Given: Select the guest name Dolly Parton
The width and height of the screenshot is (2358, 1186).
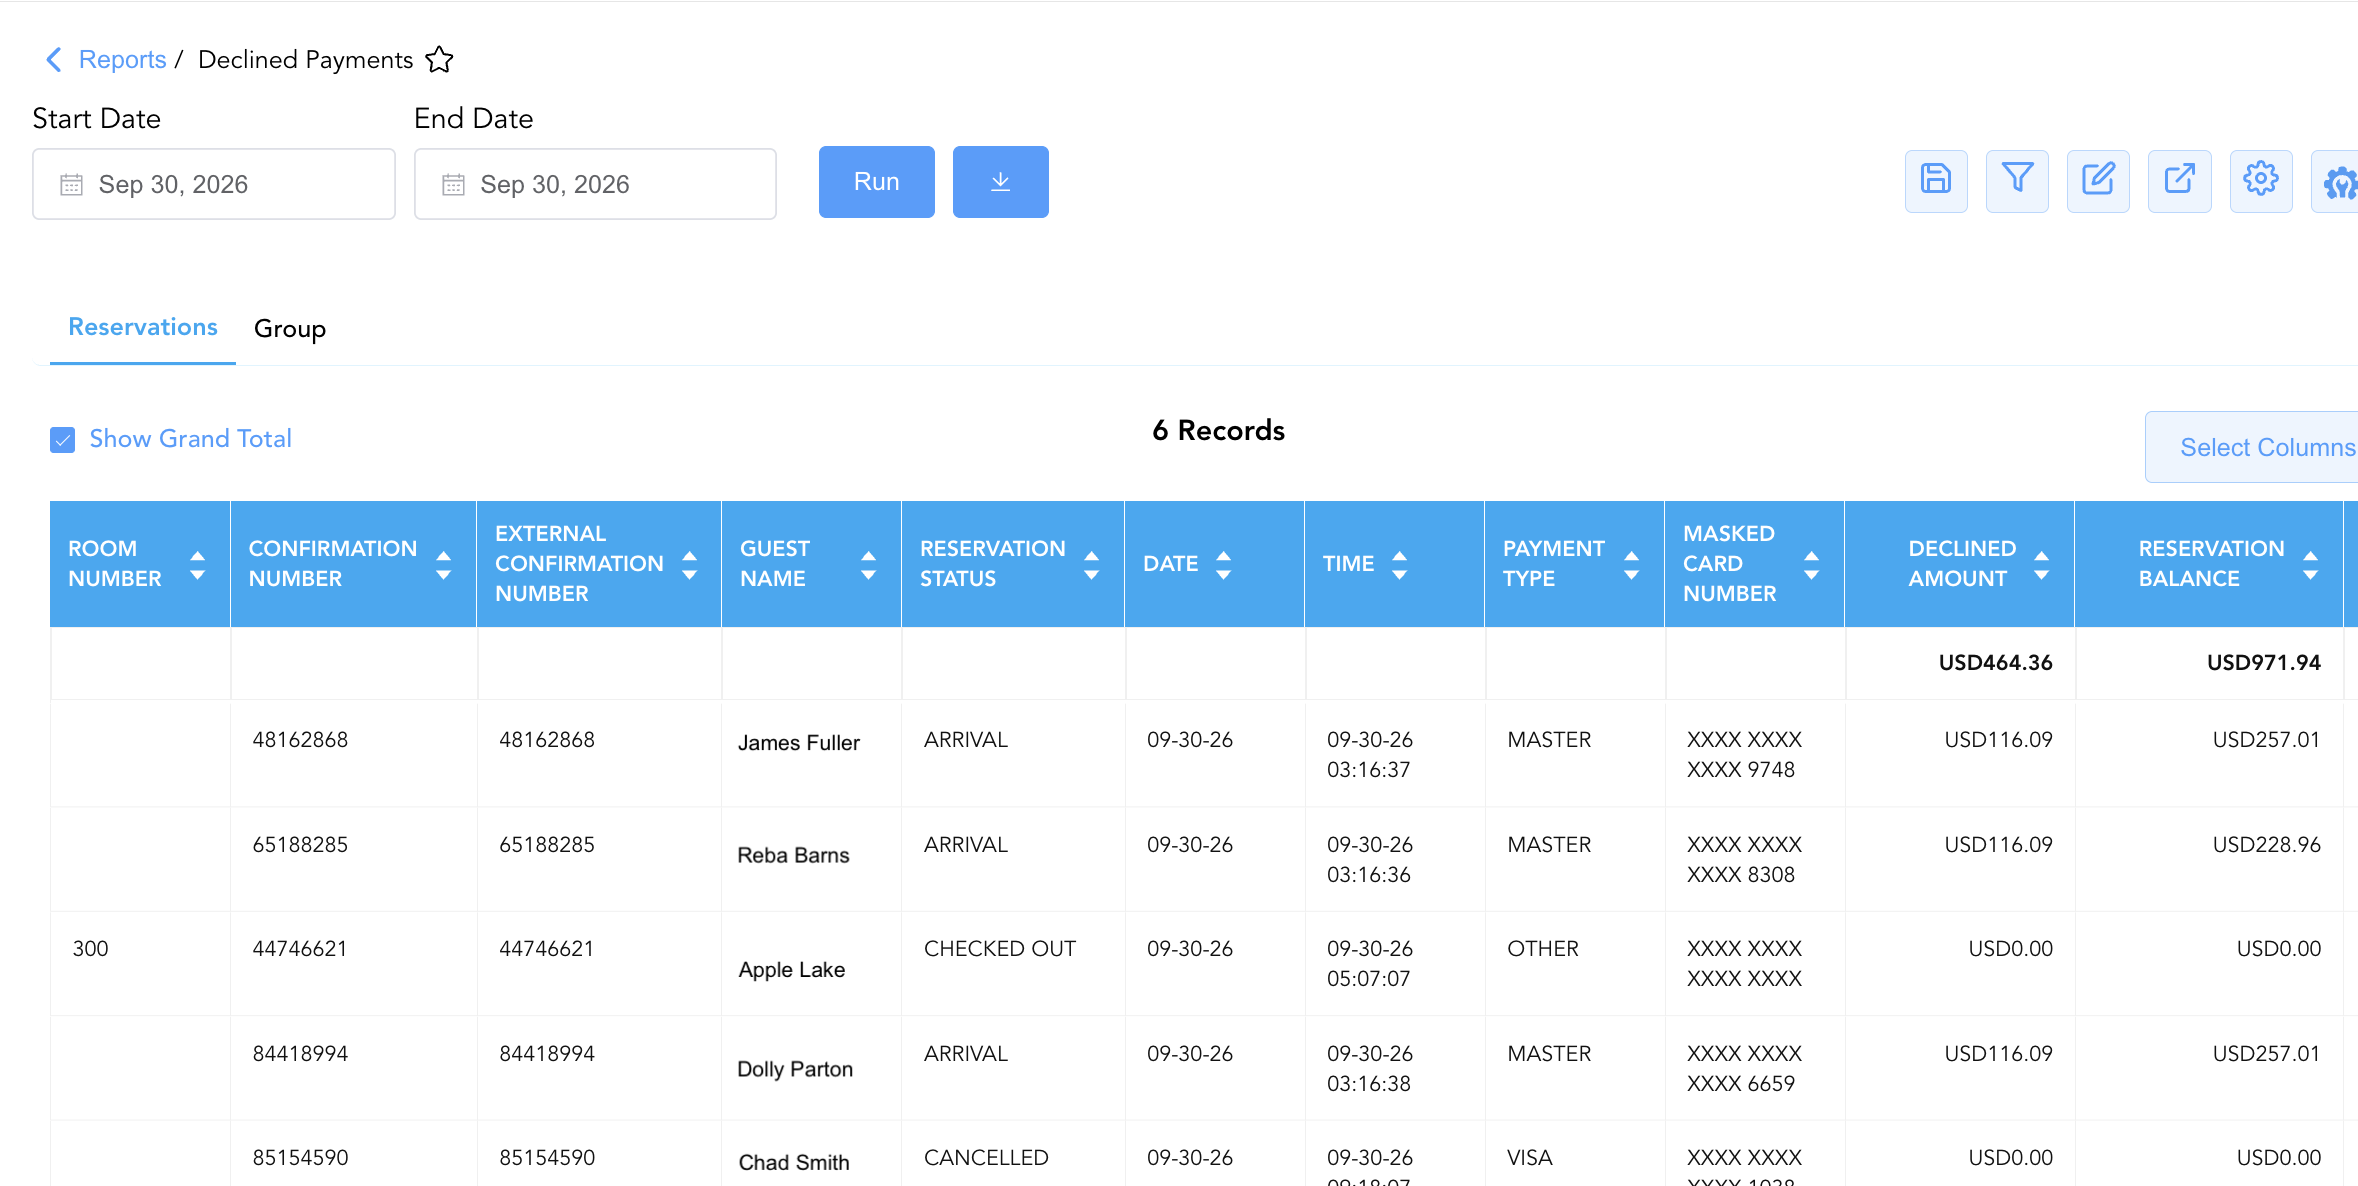Looking at the screenshot, I should click(x=795, y=1069).
